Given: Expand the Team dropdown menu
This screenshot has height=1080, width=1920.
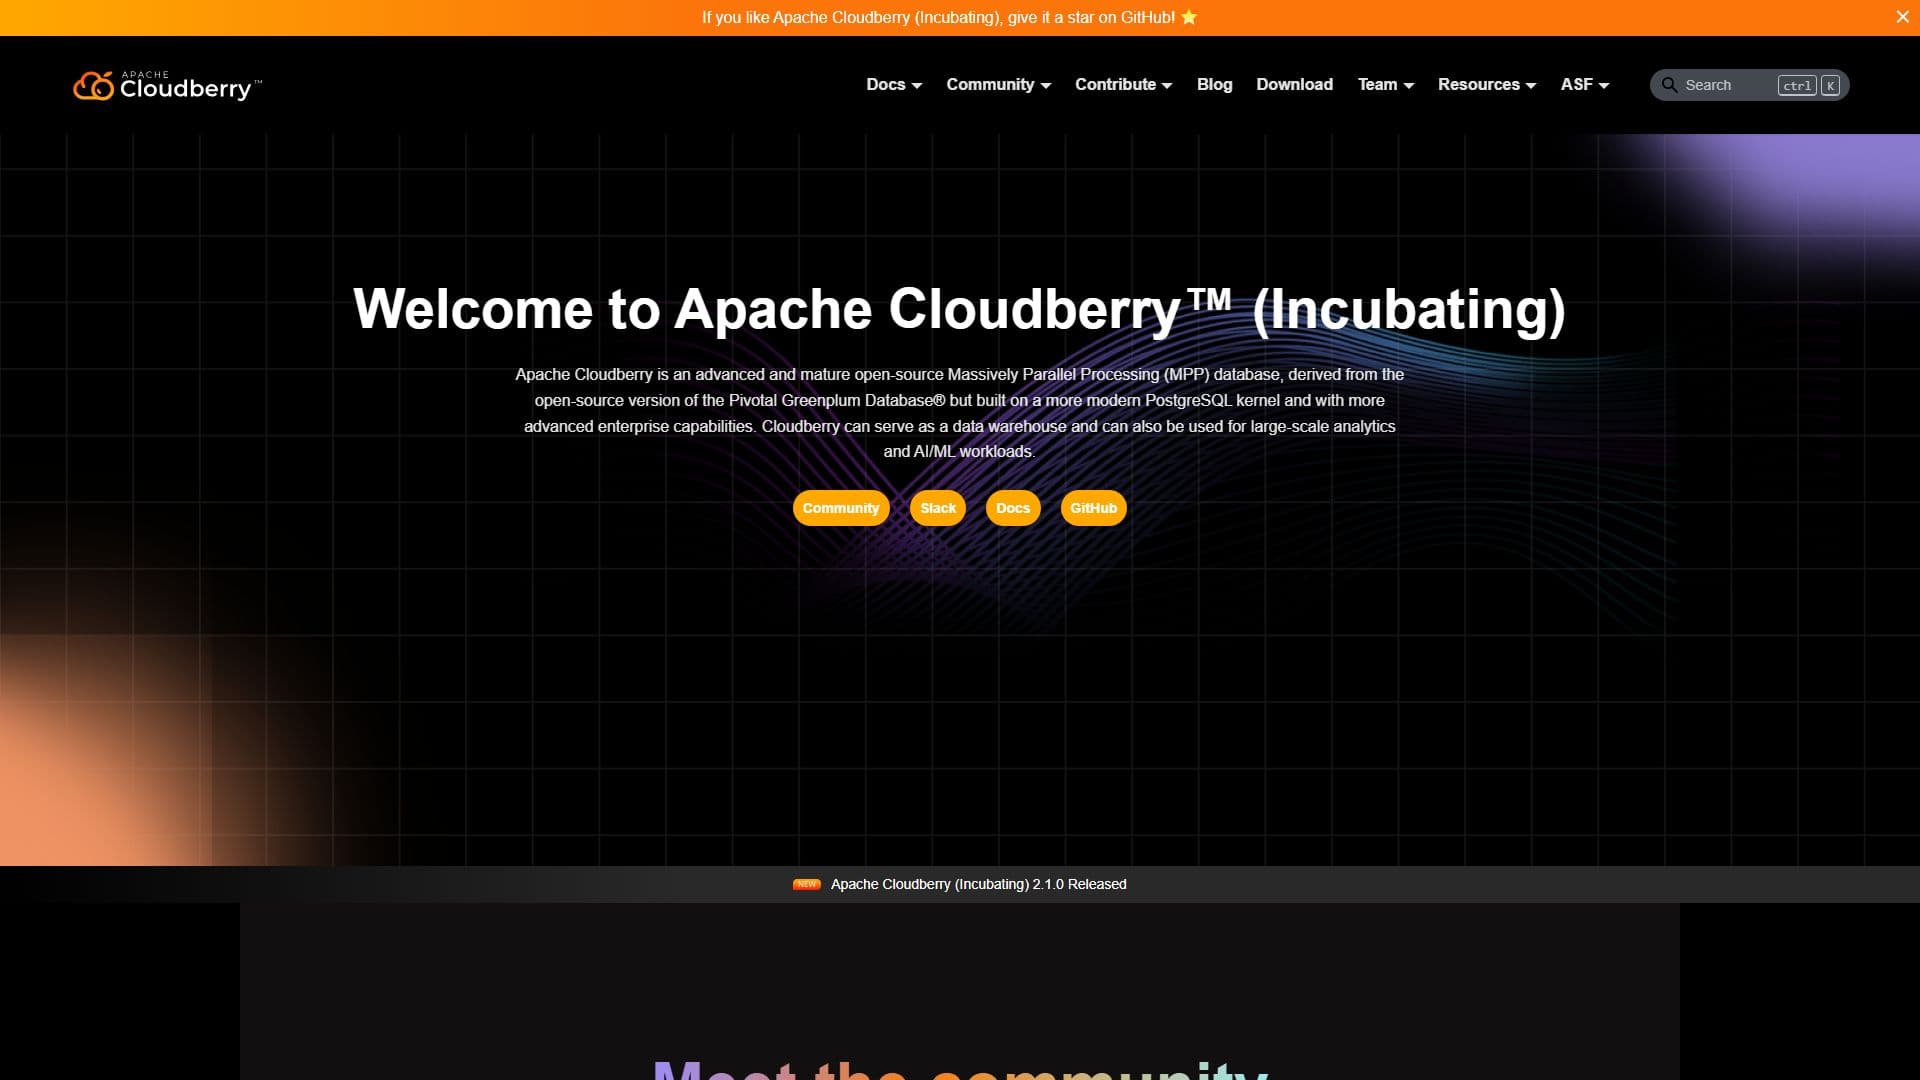Looking at the screenshot, I should 1385,84.
